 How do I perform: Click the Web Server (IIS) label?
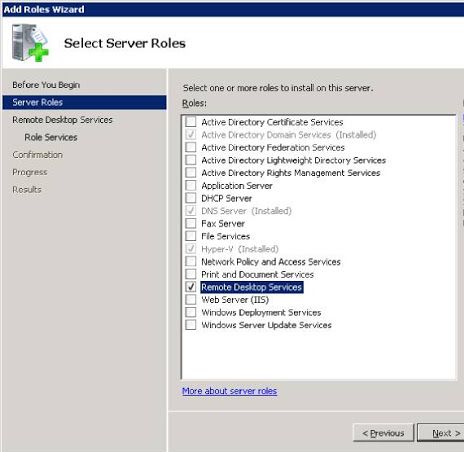[235, 300]
